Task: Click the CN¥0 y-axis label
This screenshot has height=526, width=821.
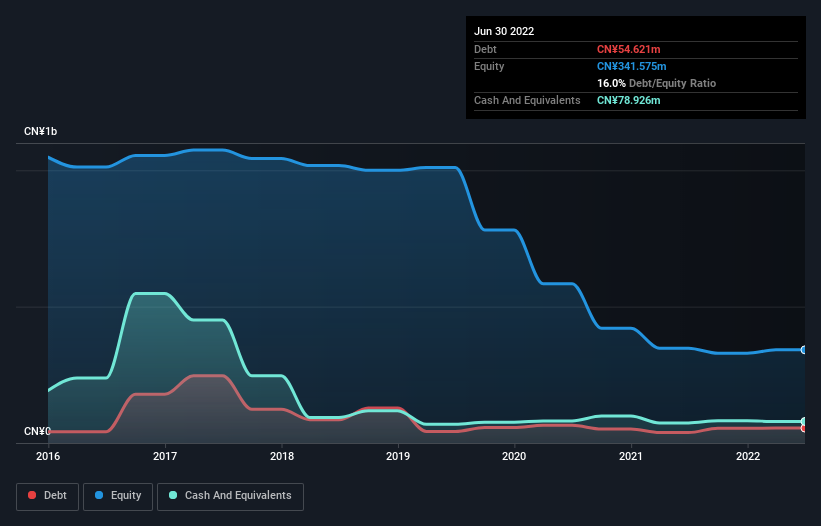Action: (37, 431)
